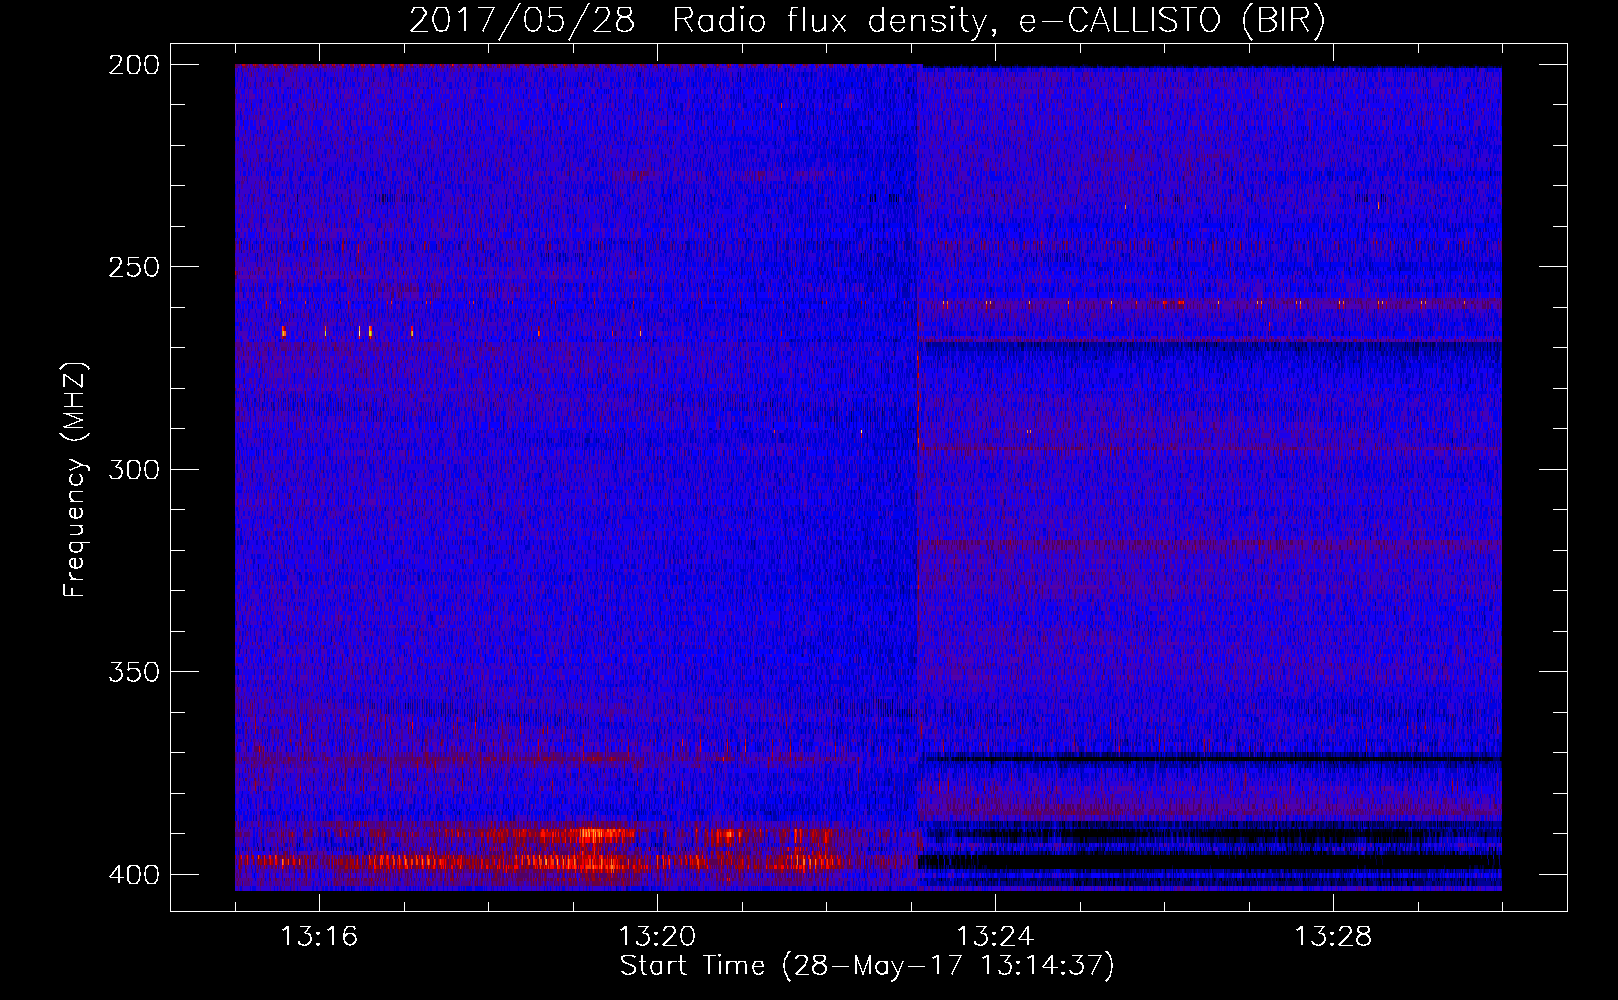Click the 13:16 time tick label

click(319, 937)
